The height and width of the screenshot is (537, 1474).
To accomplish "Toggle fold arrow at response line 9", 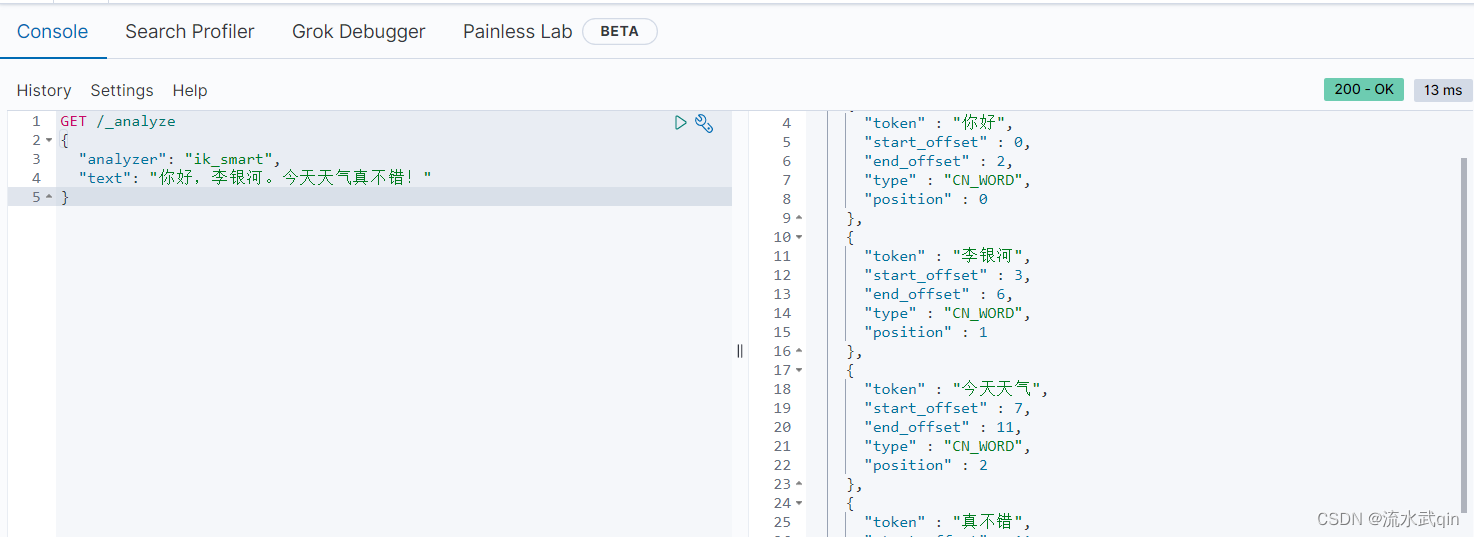I will (799, 218).
